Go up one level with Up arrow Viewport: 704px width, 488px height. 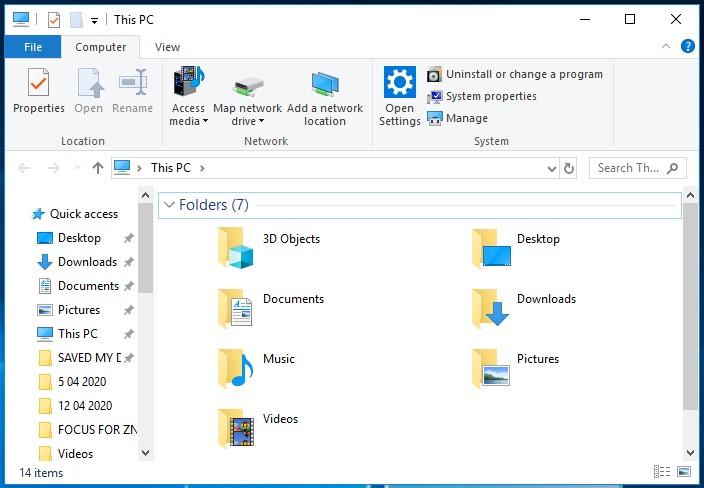tap(98, 168)
